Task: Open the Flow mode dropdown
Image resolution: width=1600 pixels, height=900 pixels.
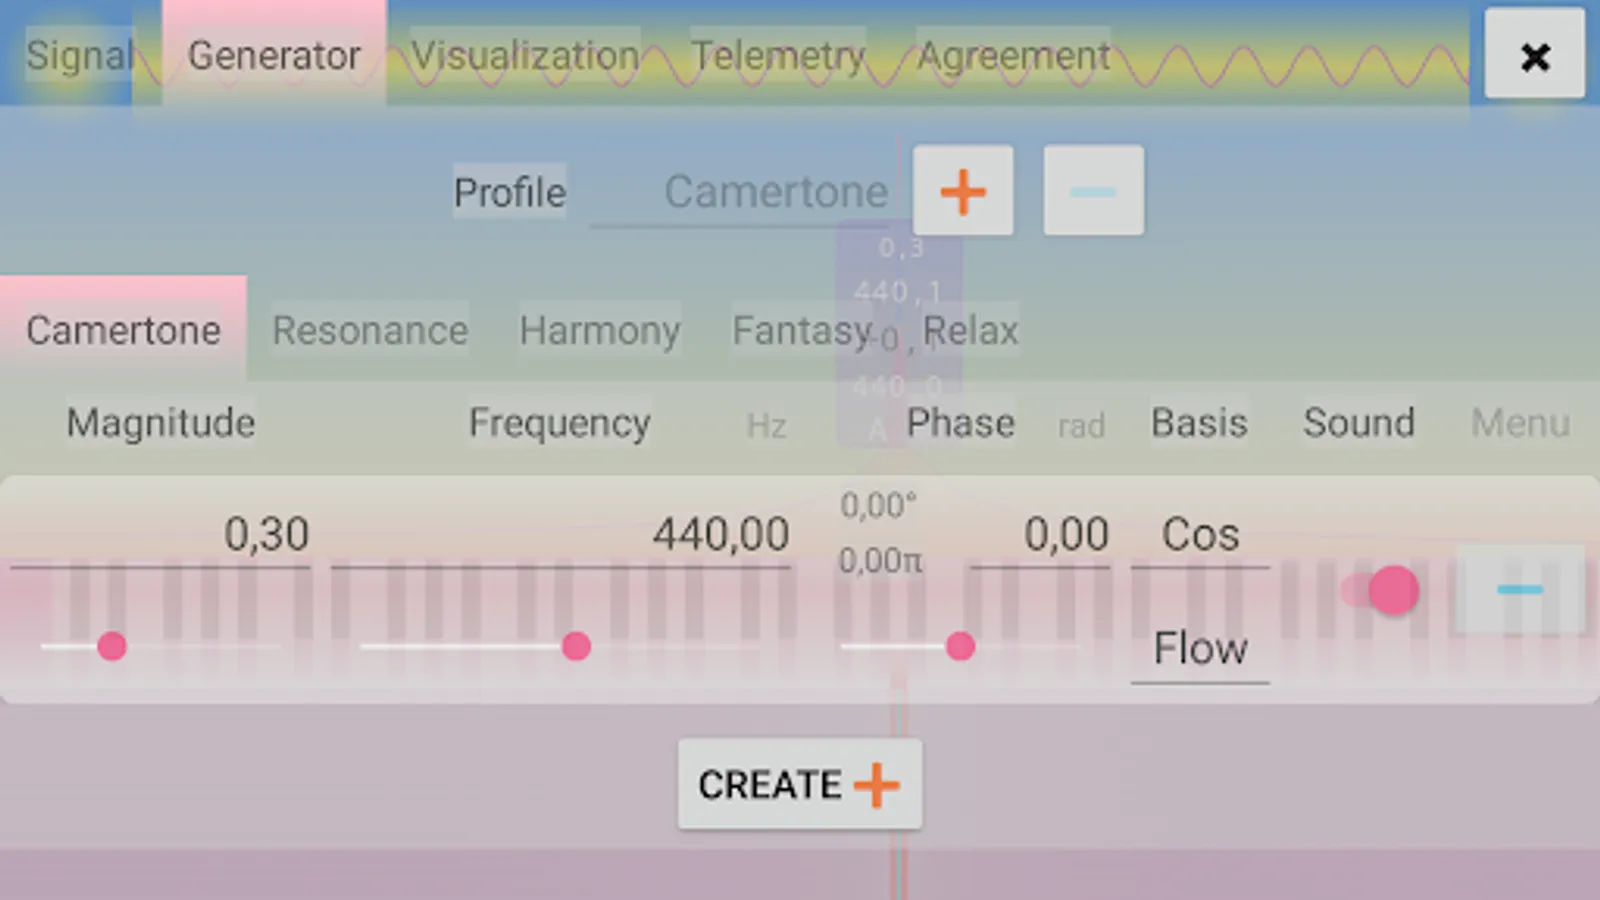Action: [1200, 649]
